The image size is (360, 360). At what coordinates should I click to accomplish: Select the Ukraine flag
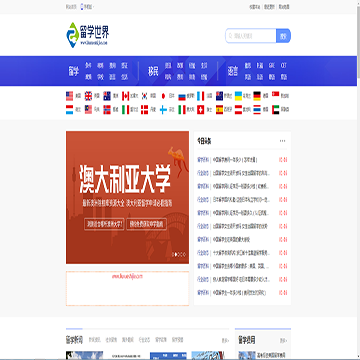(x=238, y=96)
